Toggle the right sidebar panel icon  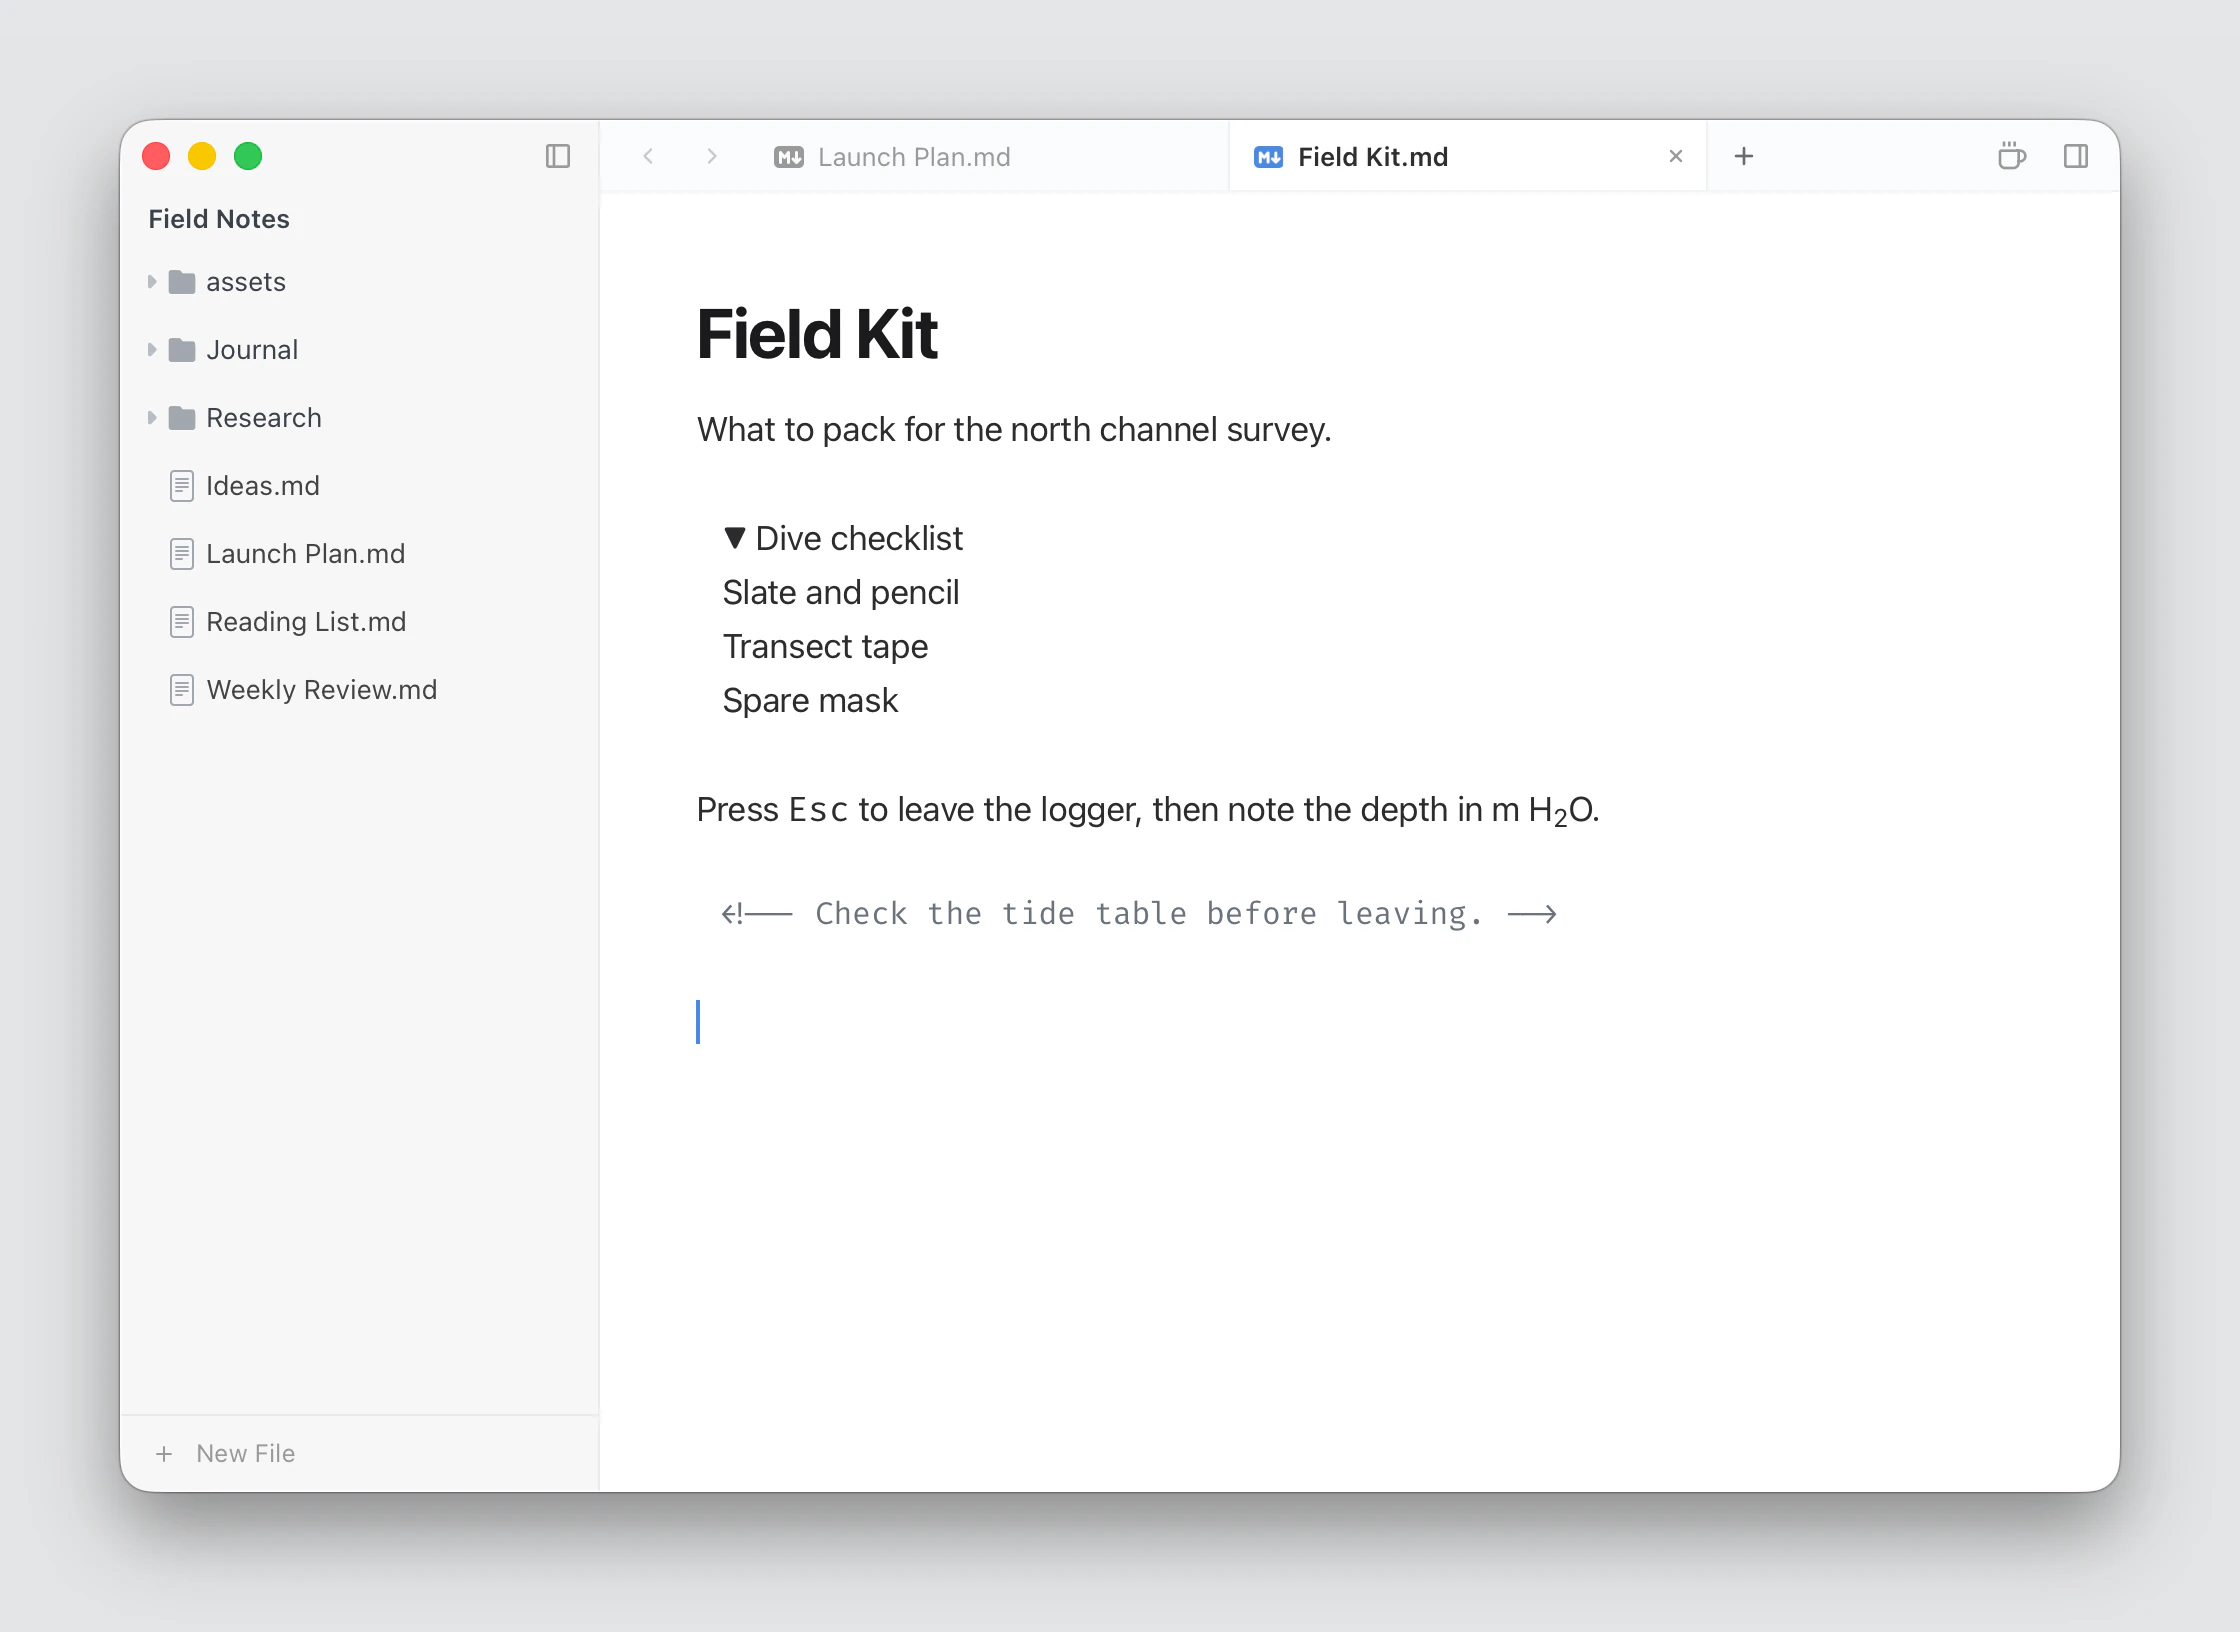(2076, 156)
